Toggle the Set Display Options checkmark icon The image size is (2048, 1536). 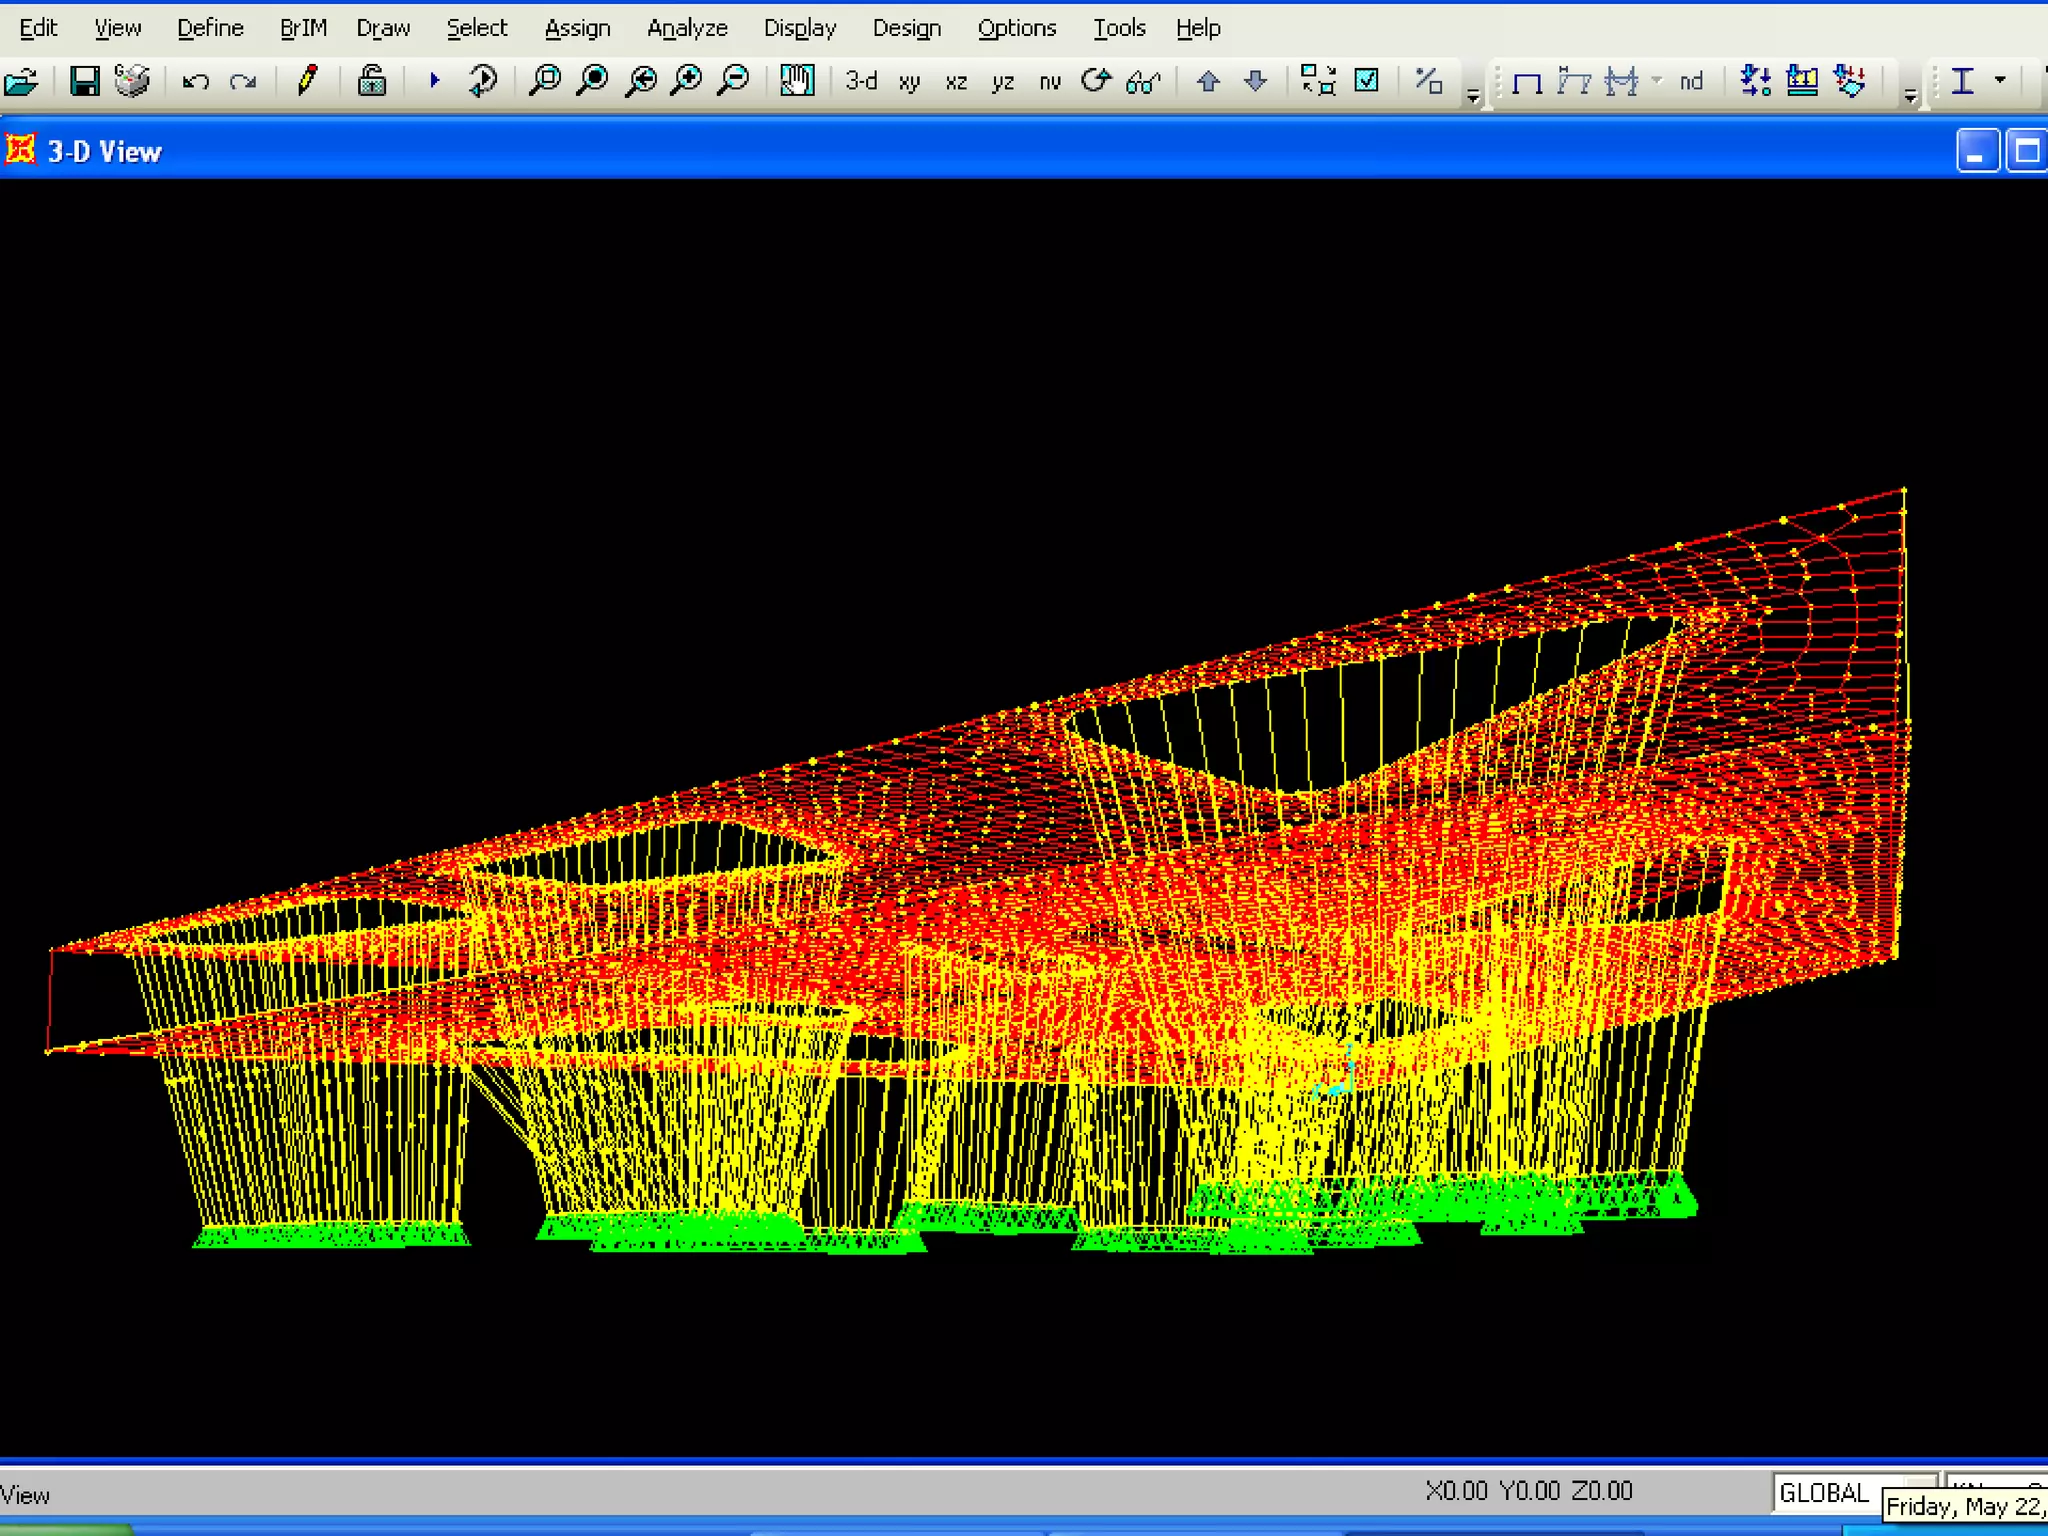[x=1366, y=81]
